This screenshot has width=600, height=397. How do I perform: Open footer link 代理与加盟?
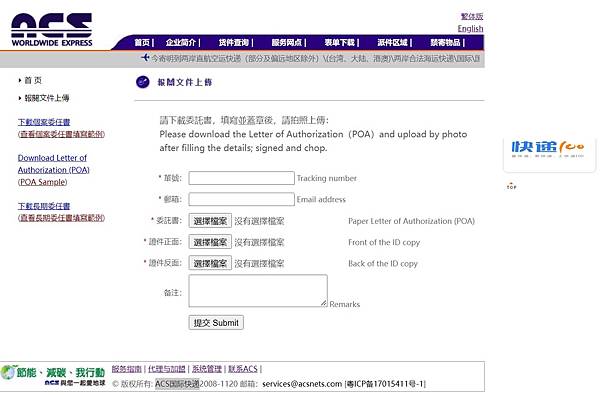(166, 369)
